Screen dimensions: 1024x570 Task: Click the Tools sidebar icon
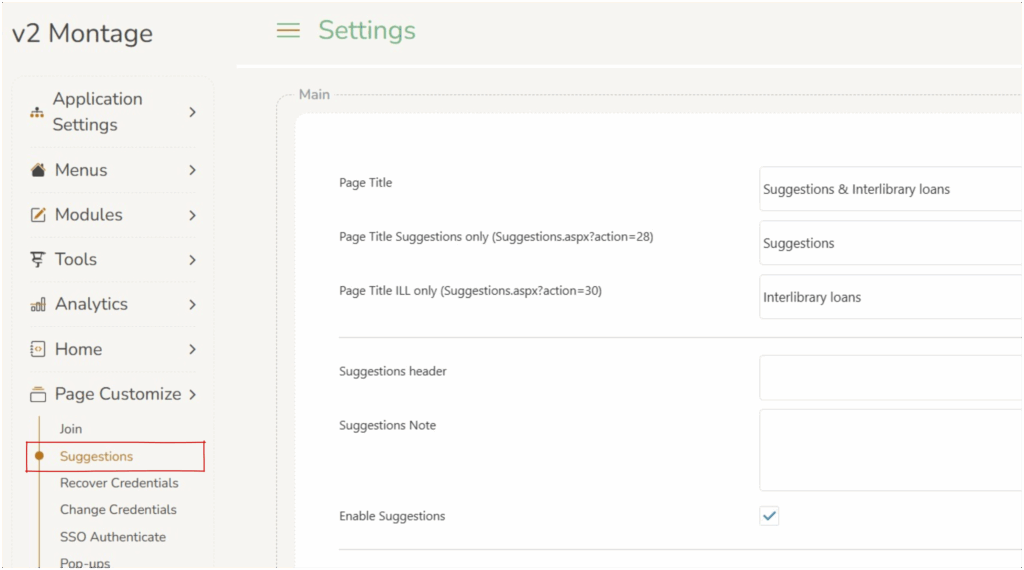point(38,260)
